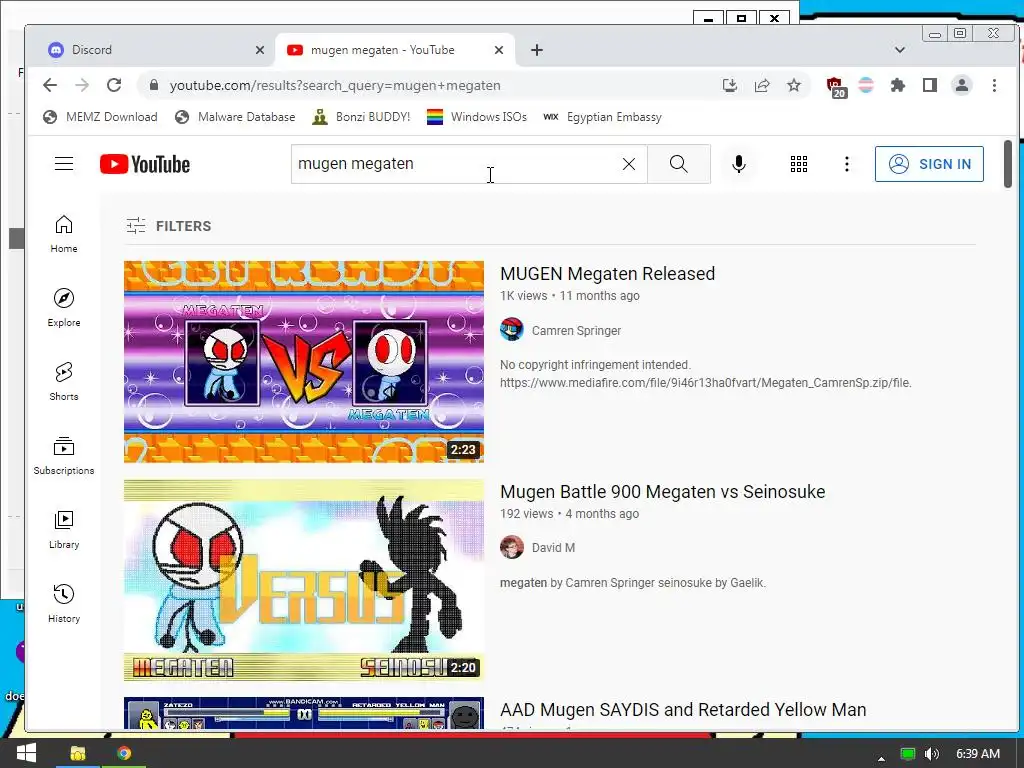Click Chrome icon in taskbar
Image resolution: width=1024 pixels, height=768 pixels.
click(123, 753)
